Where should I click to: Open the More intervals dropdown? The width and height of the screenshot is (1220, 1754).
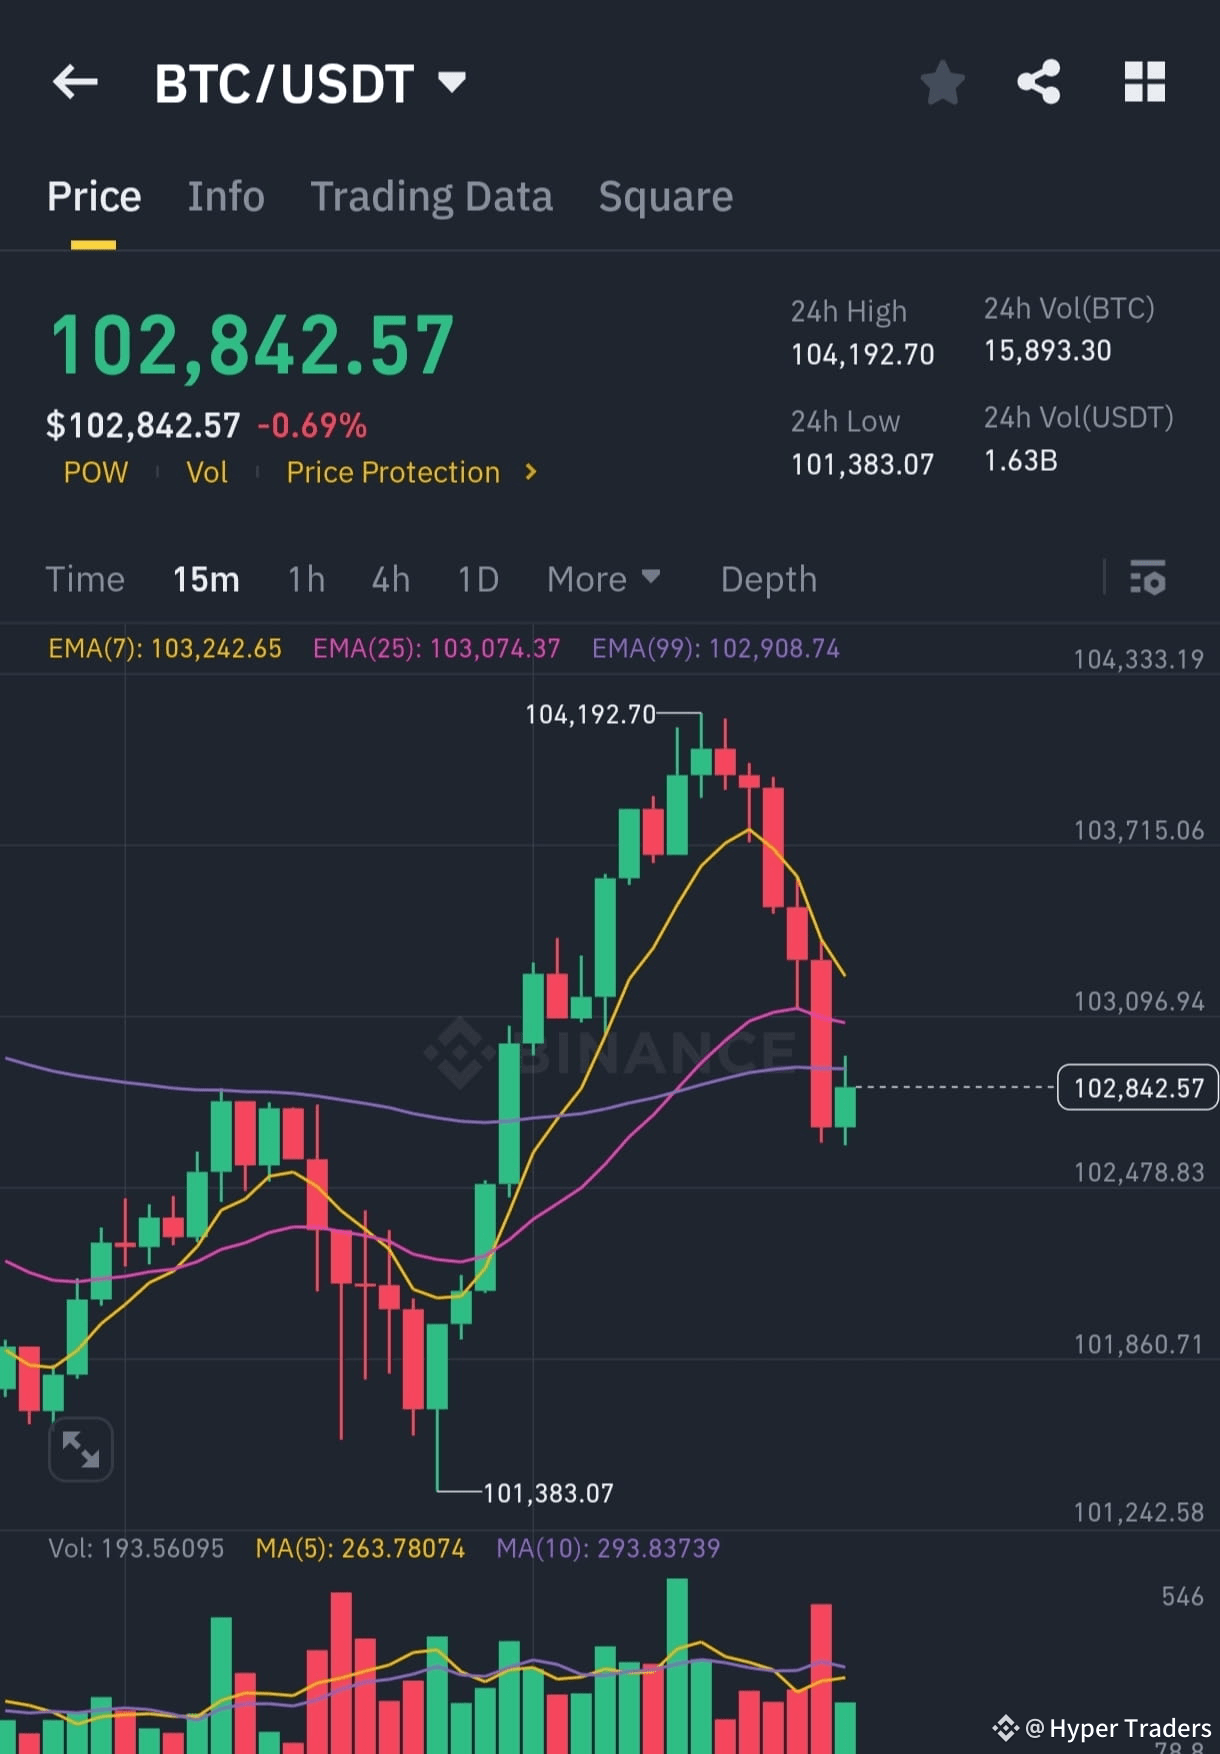[x=604, y=579]
